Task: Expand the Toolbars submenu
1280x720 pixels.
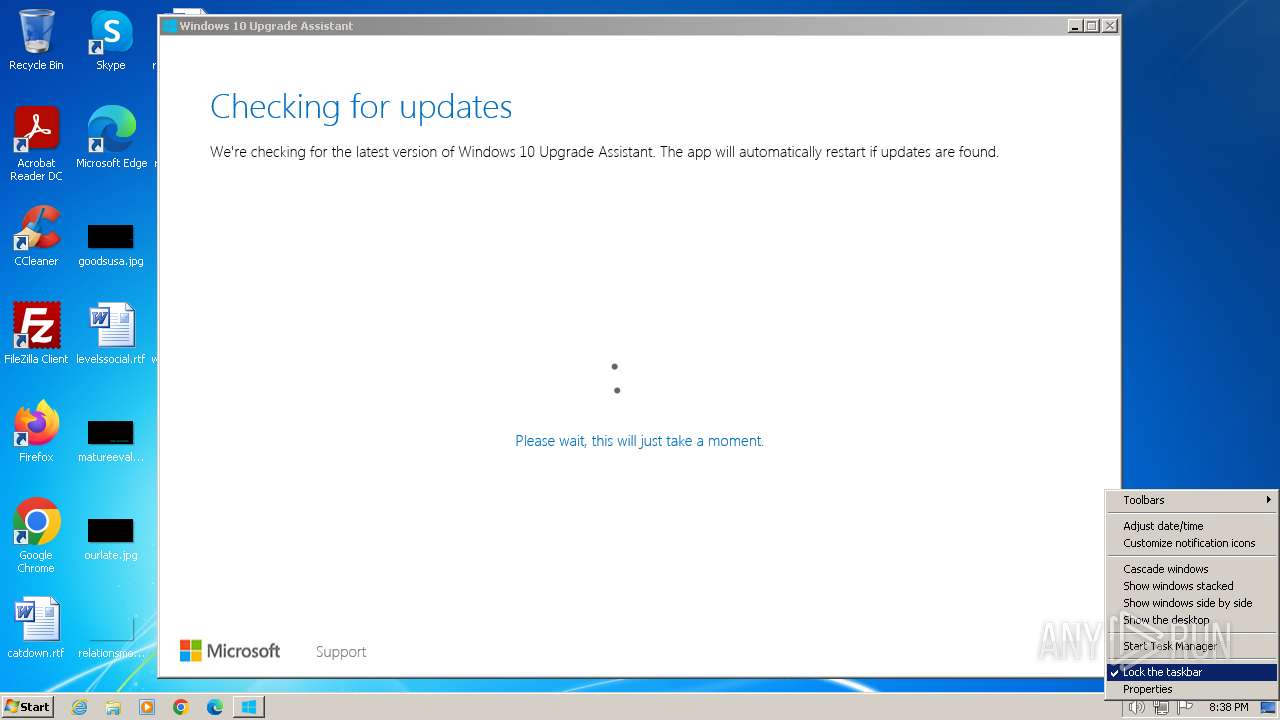Action: (x=1191, y=500)
